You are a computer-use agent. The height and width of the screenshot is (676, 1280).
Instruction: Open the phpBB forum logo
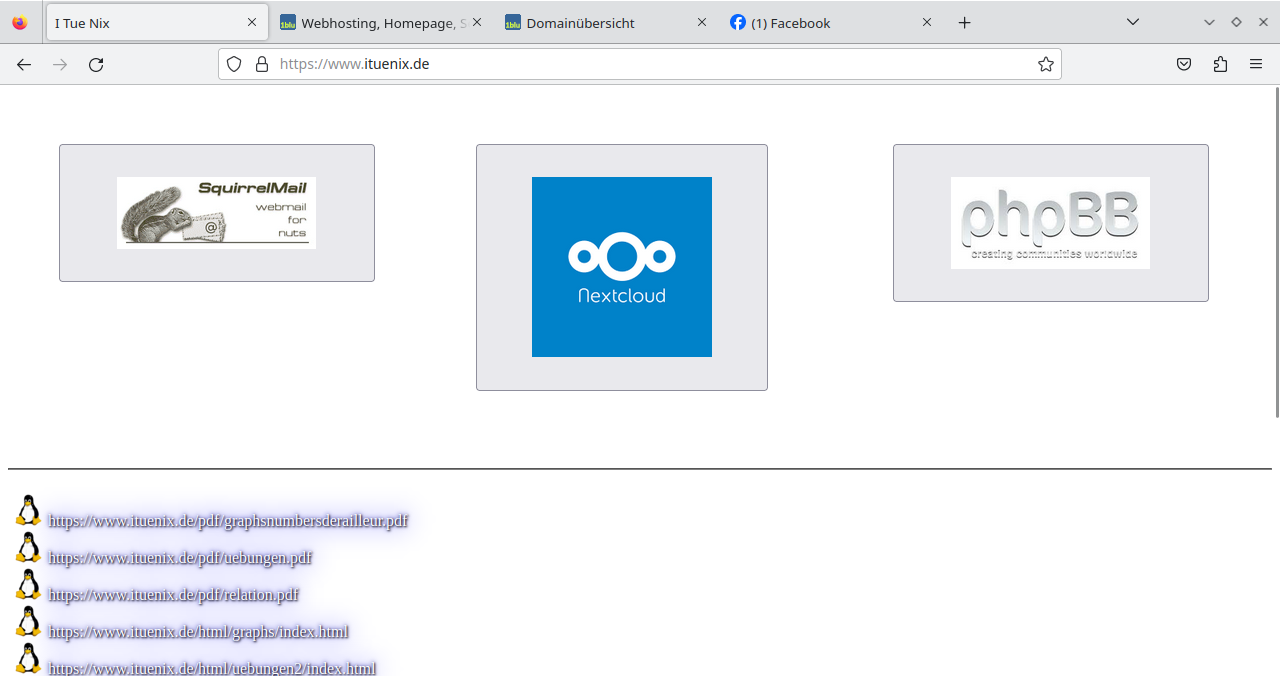1050,223
